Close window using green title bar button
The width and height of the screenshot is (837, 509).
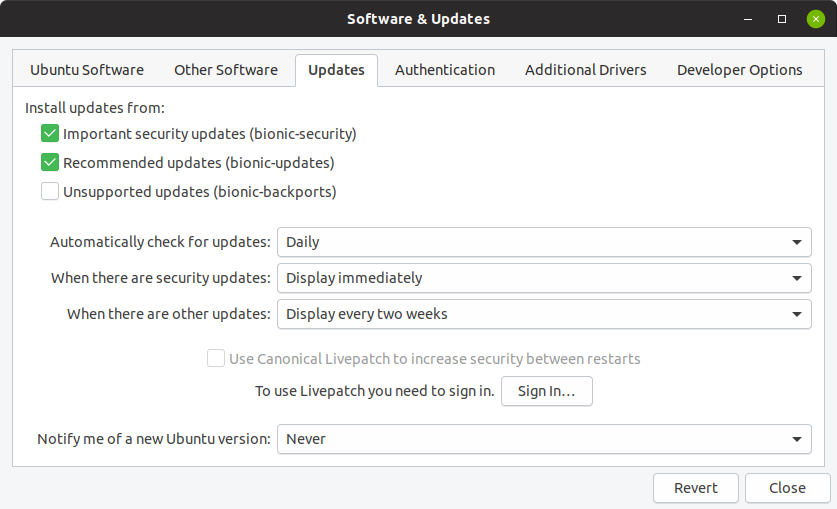point(816,19)
